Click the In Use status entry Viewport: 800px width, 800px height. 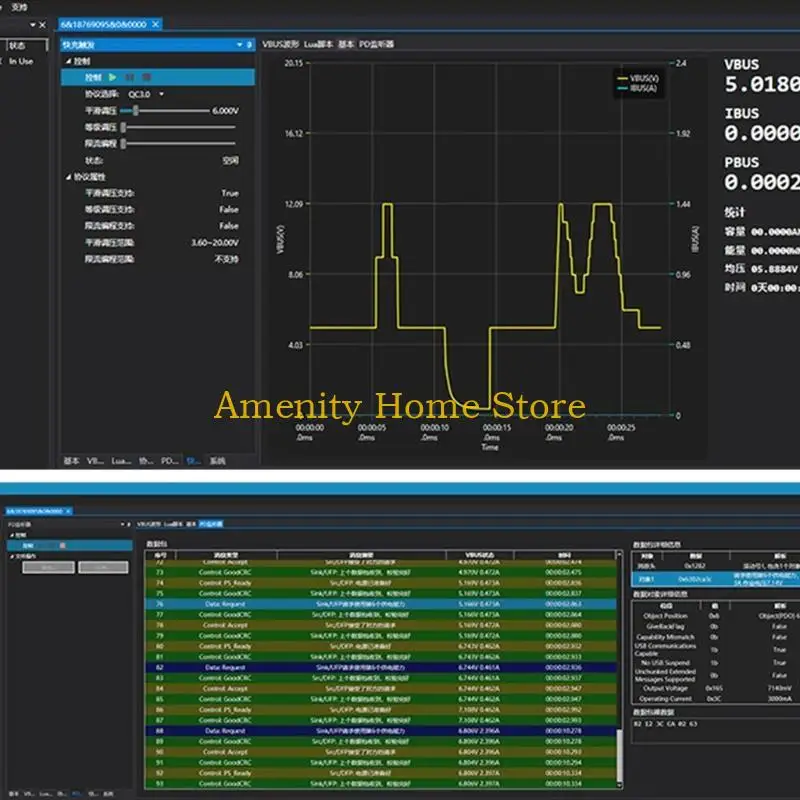tap(21, 61)
